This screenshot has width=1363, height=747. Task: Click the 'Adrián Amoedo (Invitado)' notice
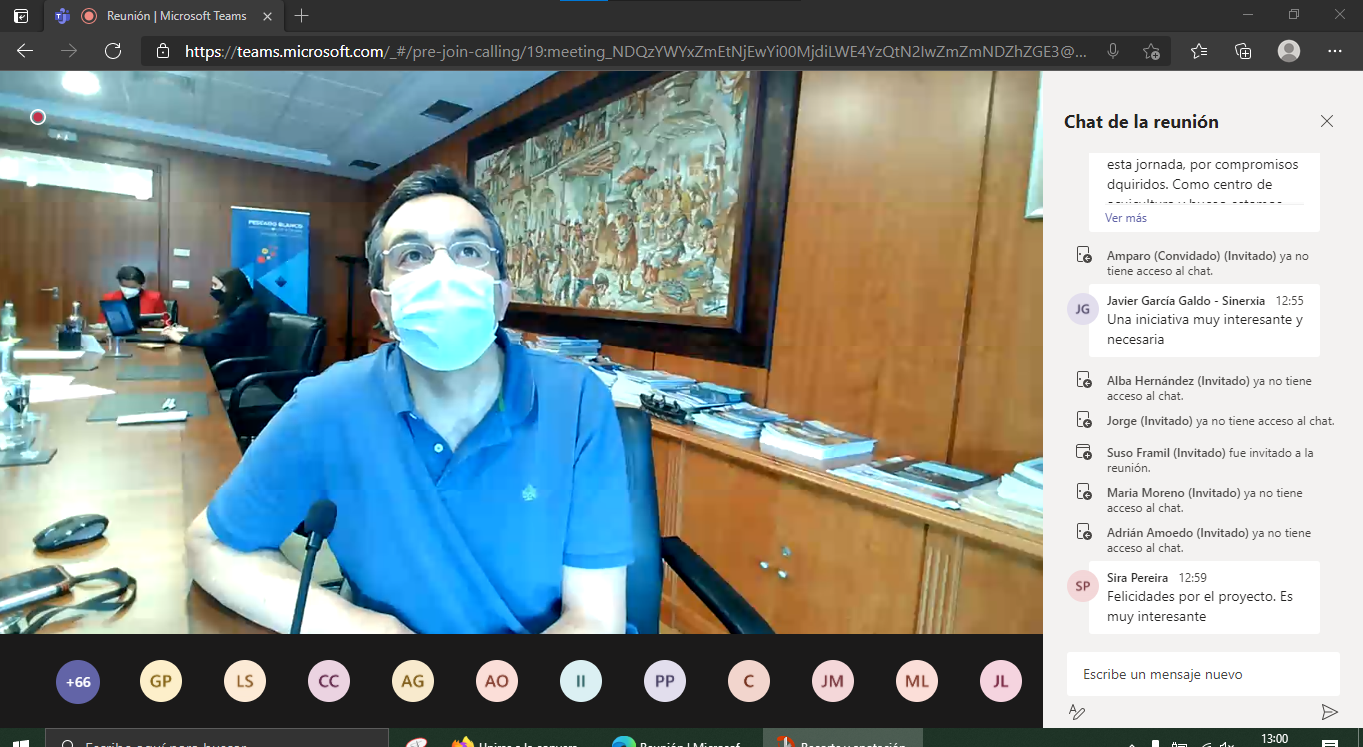(x=1208, y=540)
